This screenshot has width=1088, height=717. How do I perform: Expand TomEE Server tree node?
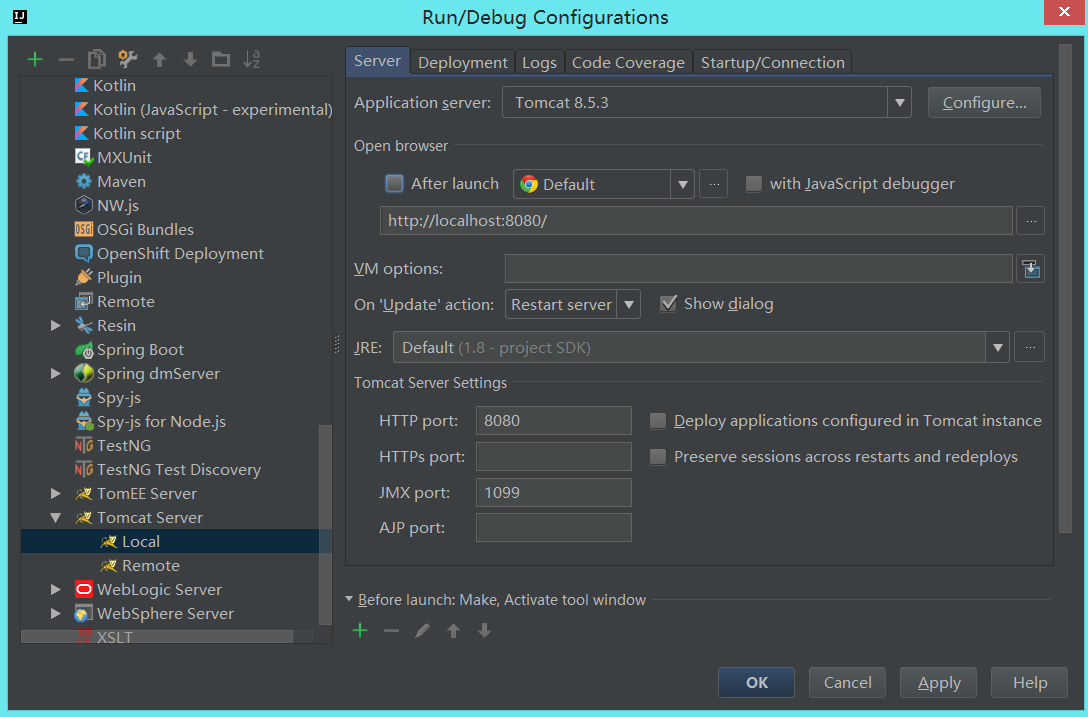(x=56, y=494)
